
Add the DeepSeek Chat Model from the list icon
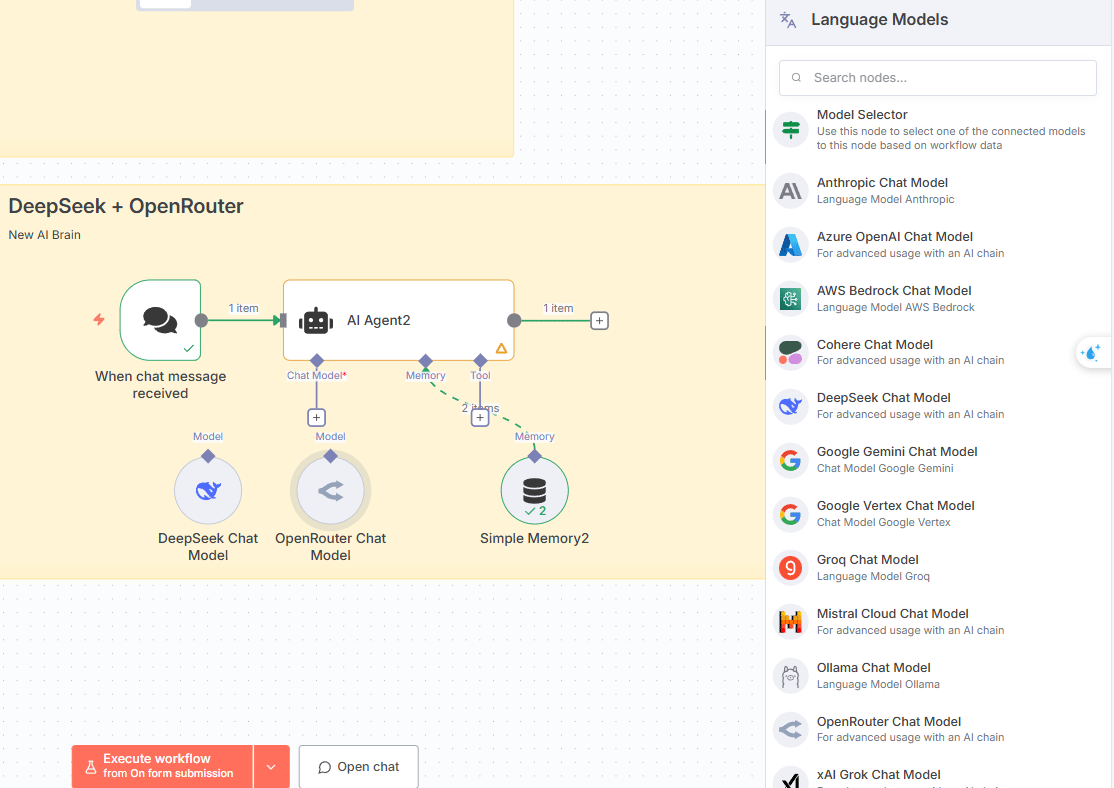click(791, 406)
